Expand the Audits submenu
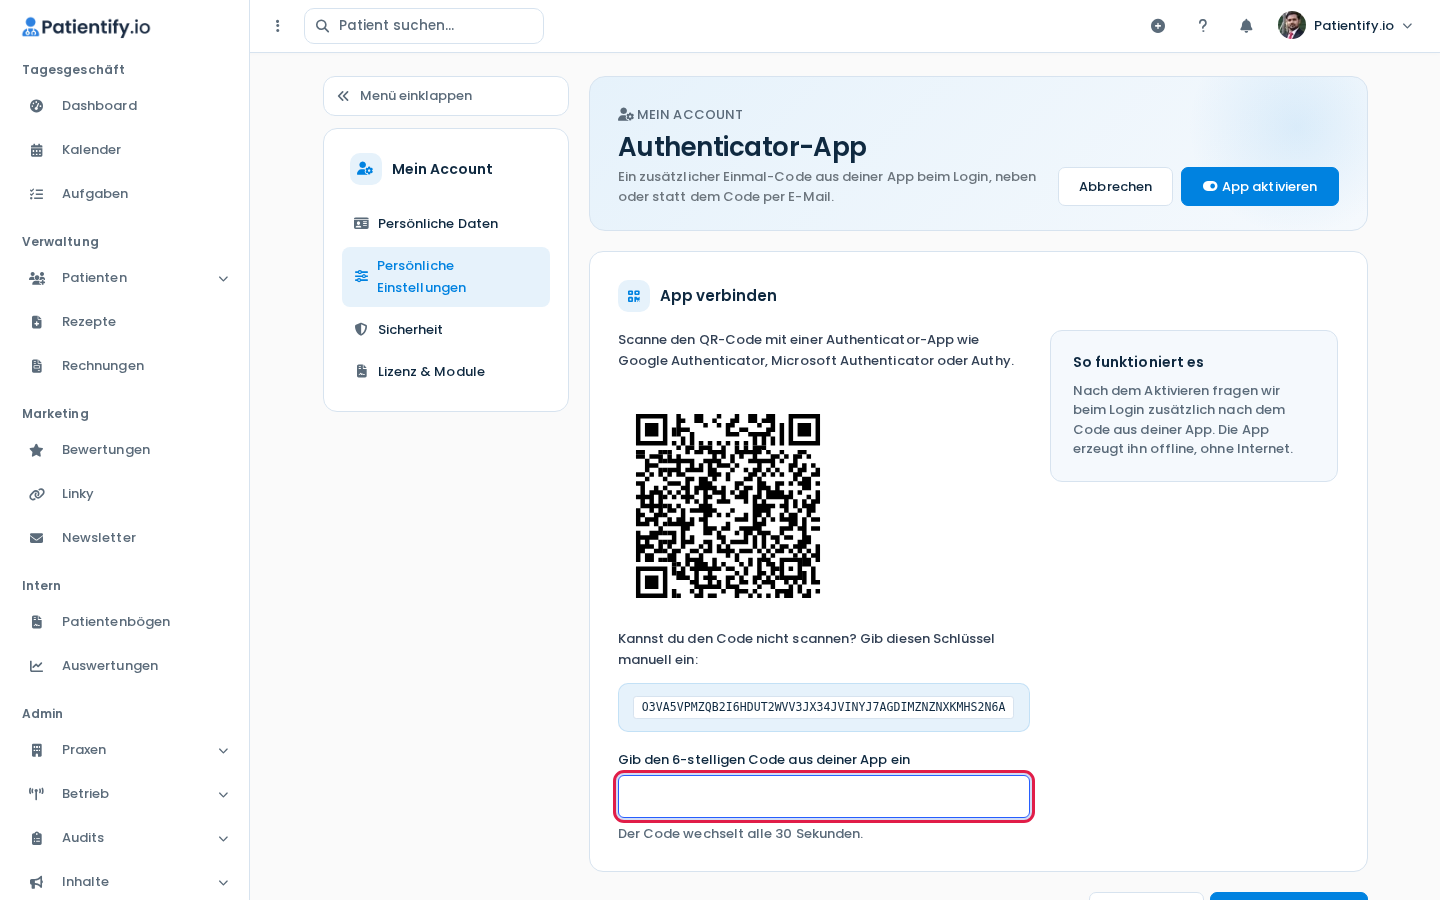Viewport: 1440px width, 900px height. [223, 838]
